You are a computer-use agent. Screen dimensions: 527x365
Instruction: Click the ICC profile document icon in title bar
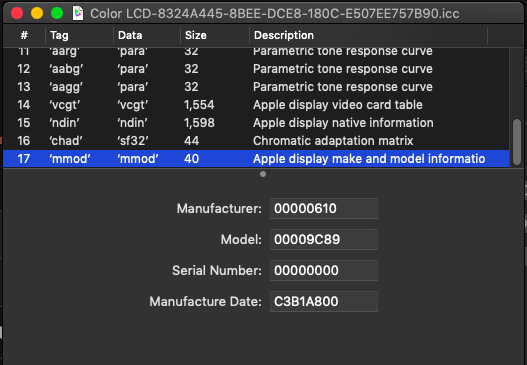pos(78,13)
